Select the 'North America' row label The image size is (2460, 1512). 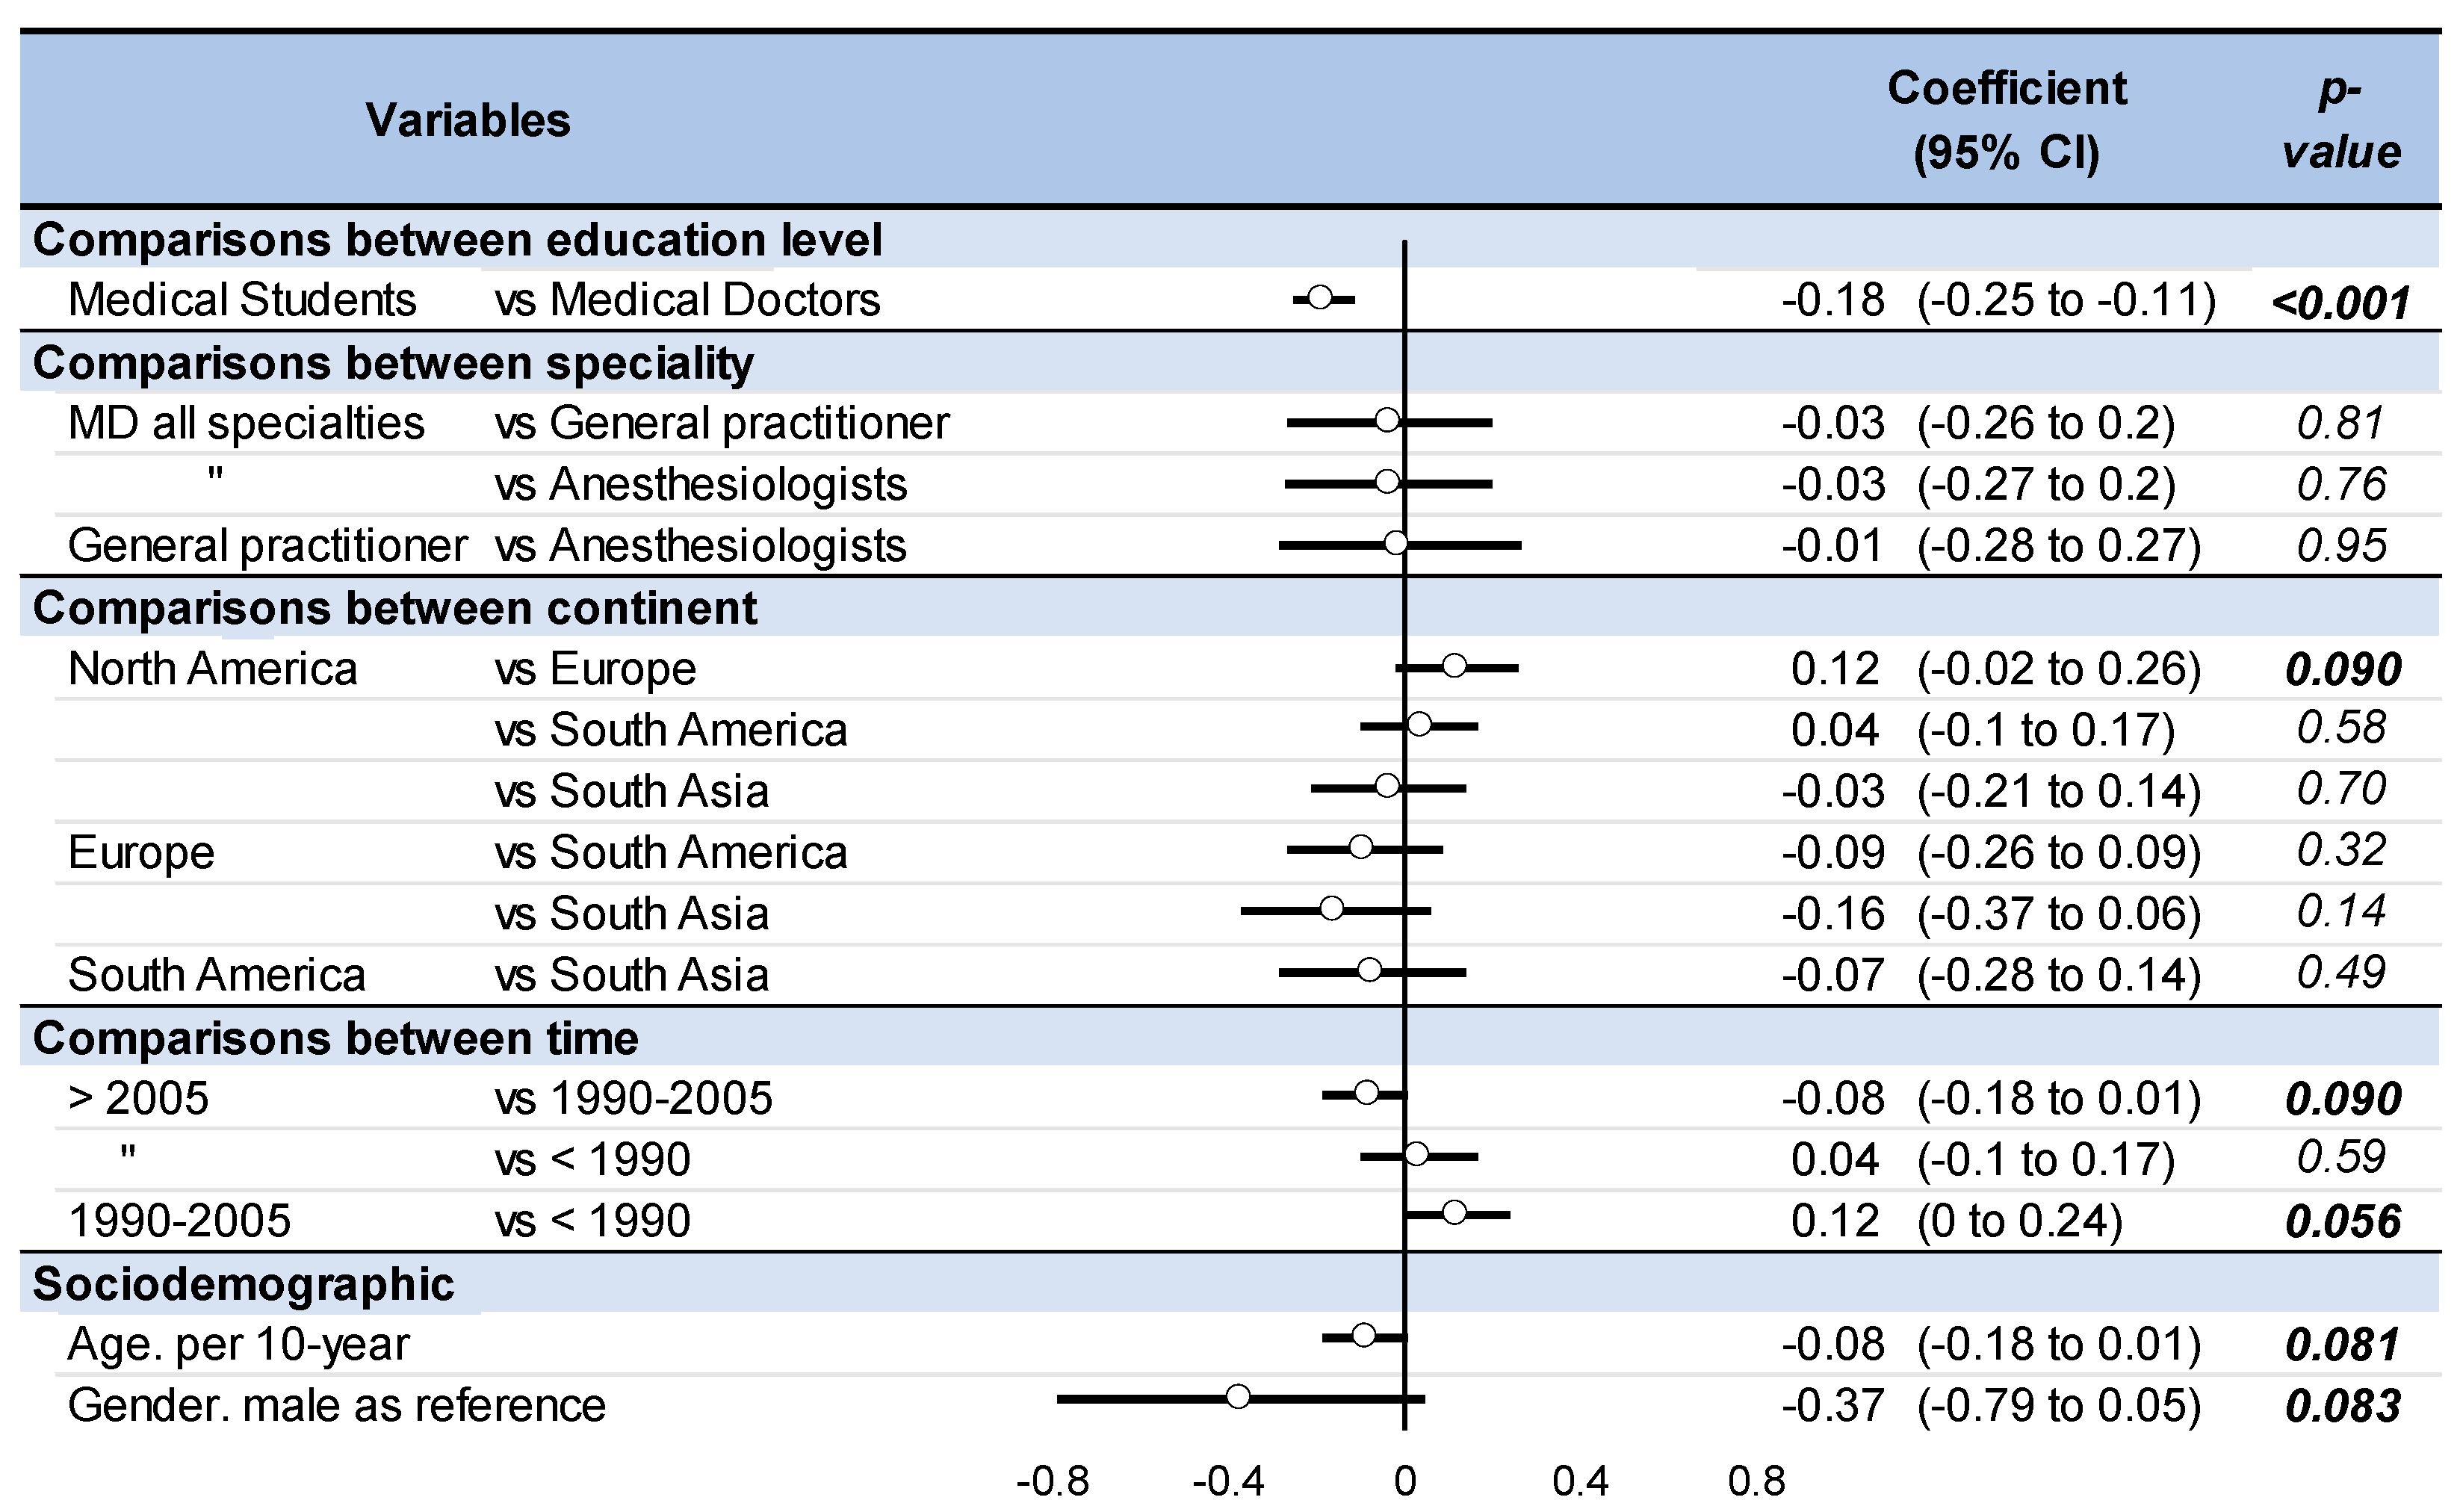212,669
